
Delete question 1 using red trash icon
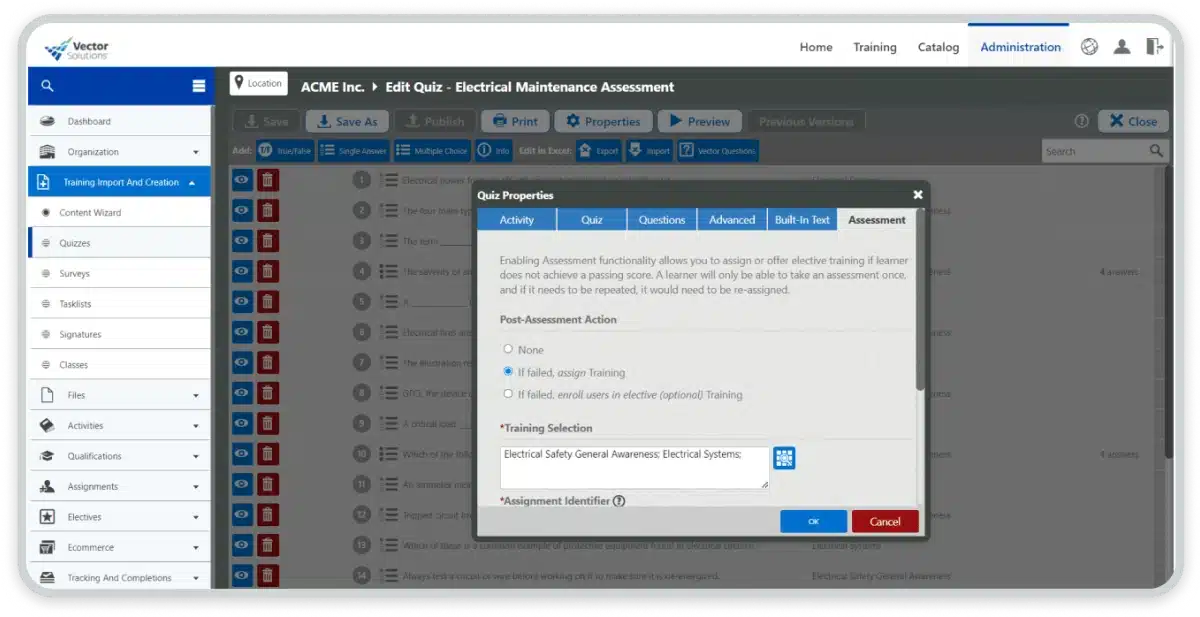pos(267,180)
